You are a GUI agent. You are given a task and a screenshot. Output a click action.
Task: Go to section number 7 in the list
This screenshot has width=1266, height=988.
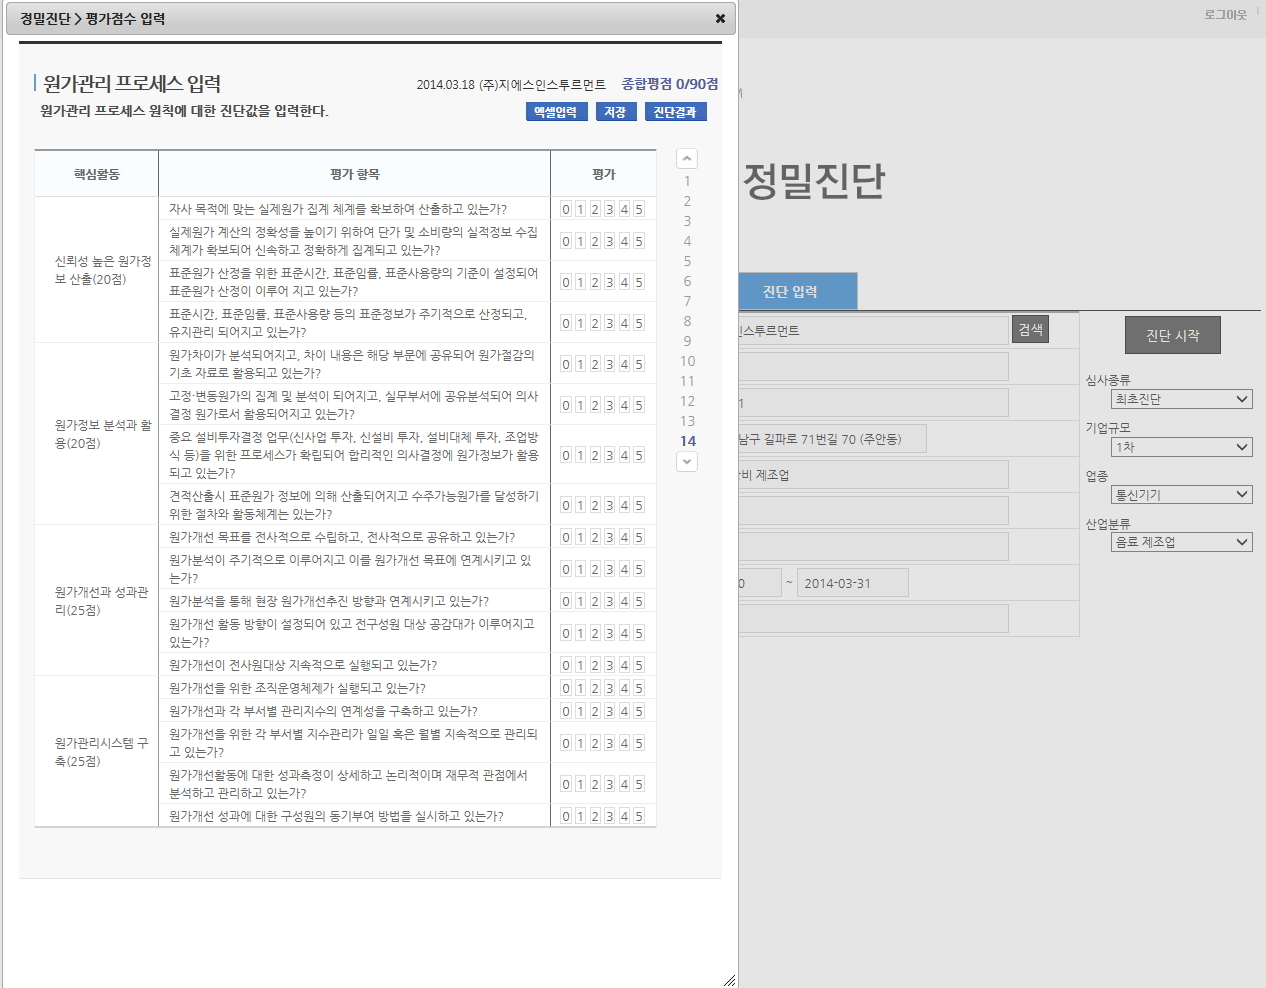(x=687, y=301)
